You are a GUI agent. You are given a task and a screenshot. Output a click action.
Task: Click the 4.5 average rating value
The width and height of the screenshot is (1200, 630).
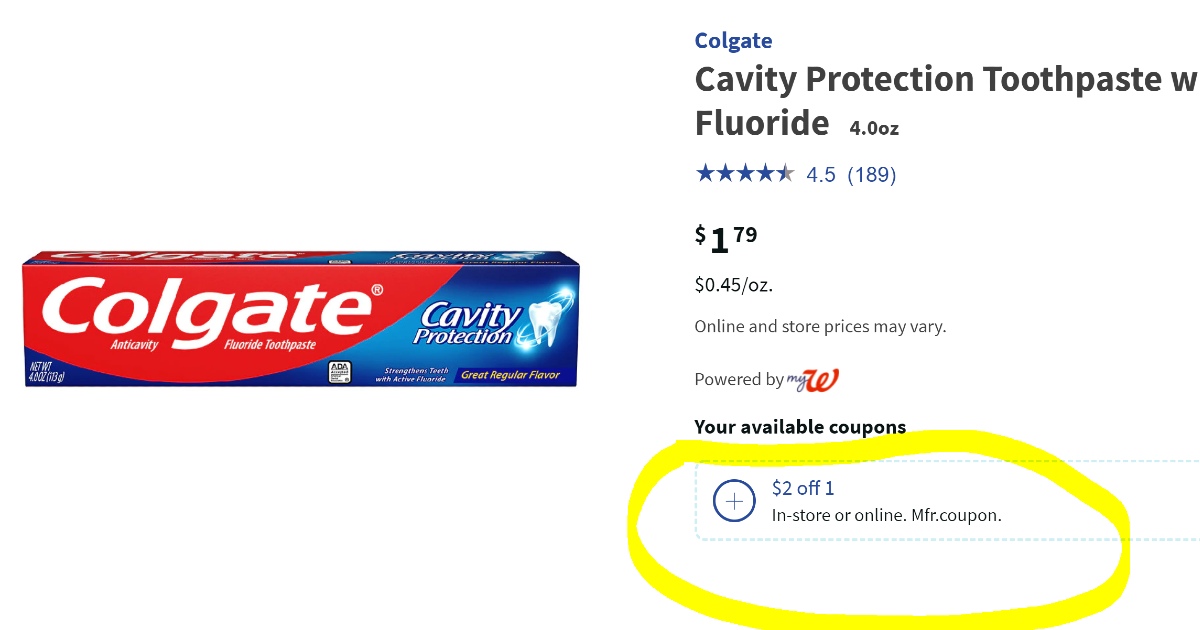pos(822,173)
